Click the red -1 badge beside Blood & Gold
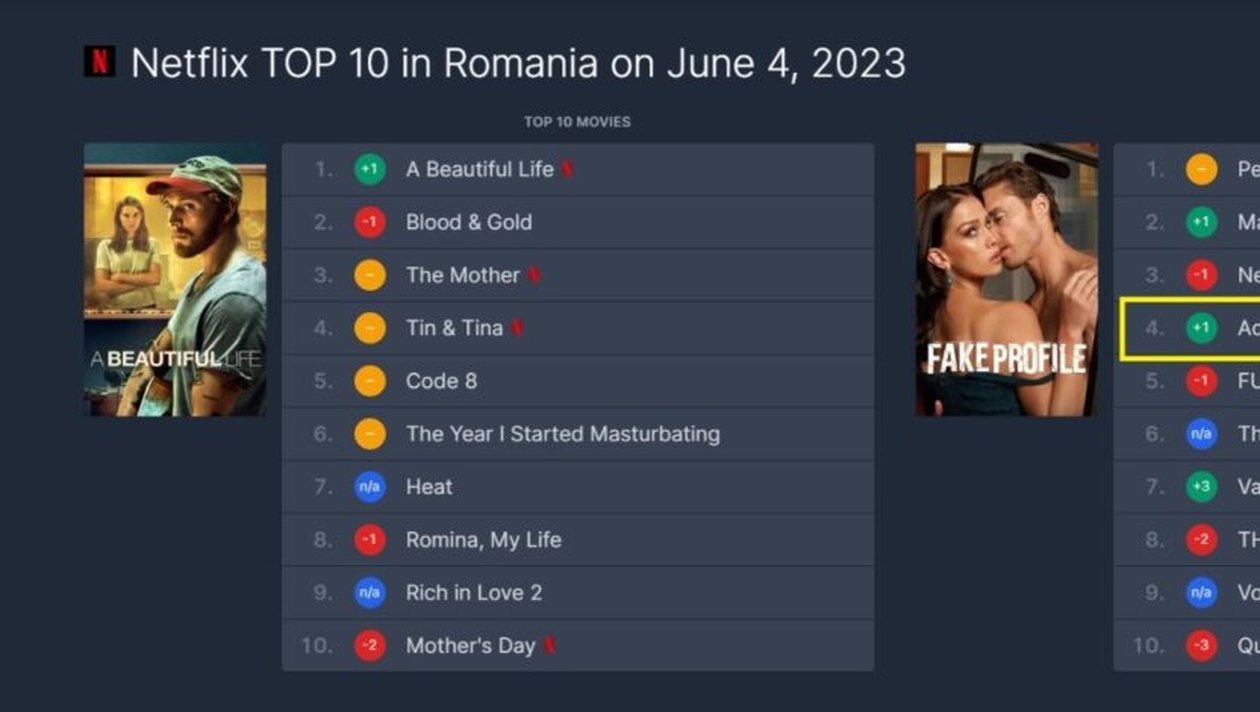The height and width of the screenshot is (712, 1260). pyautogui.click(x=370, y=222)
